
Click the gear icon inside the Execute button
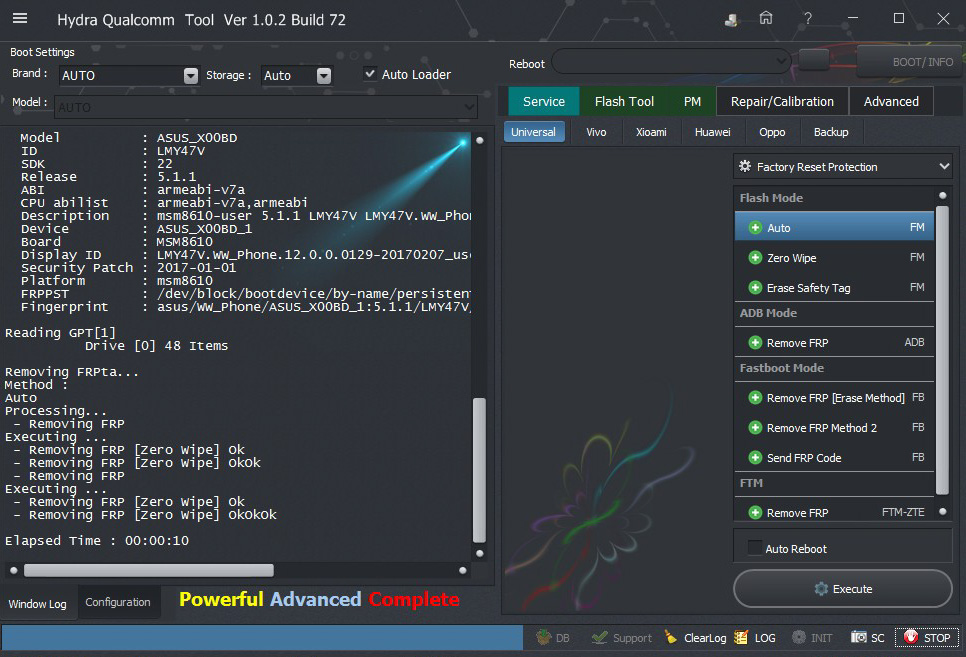[821, 589]
